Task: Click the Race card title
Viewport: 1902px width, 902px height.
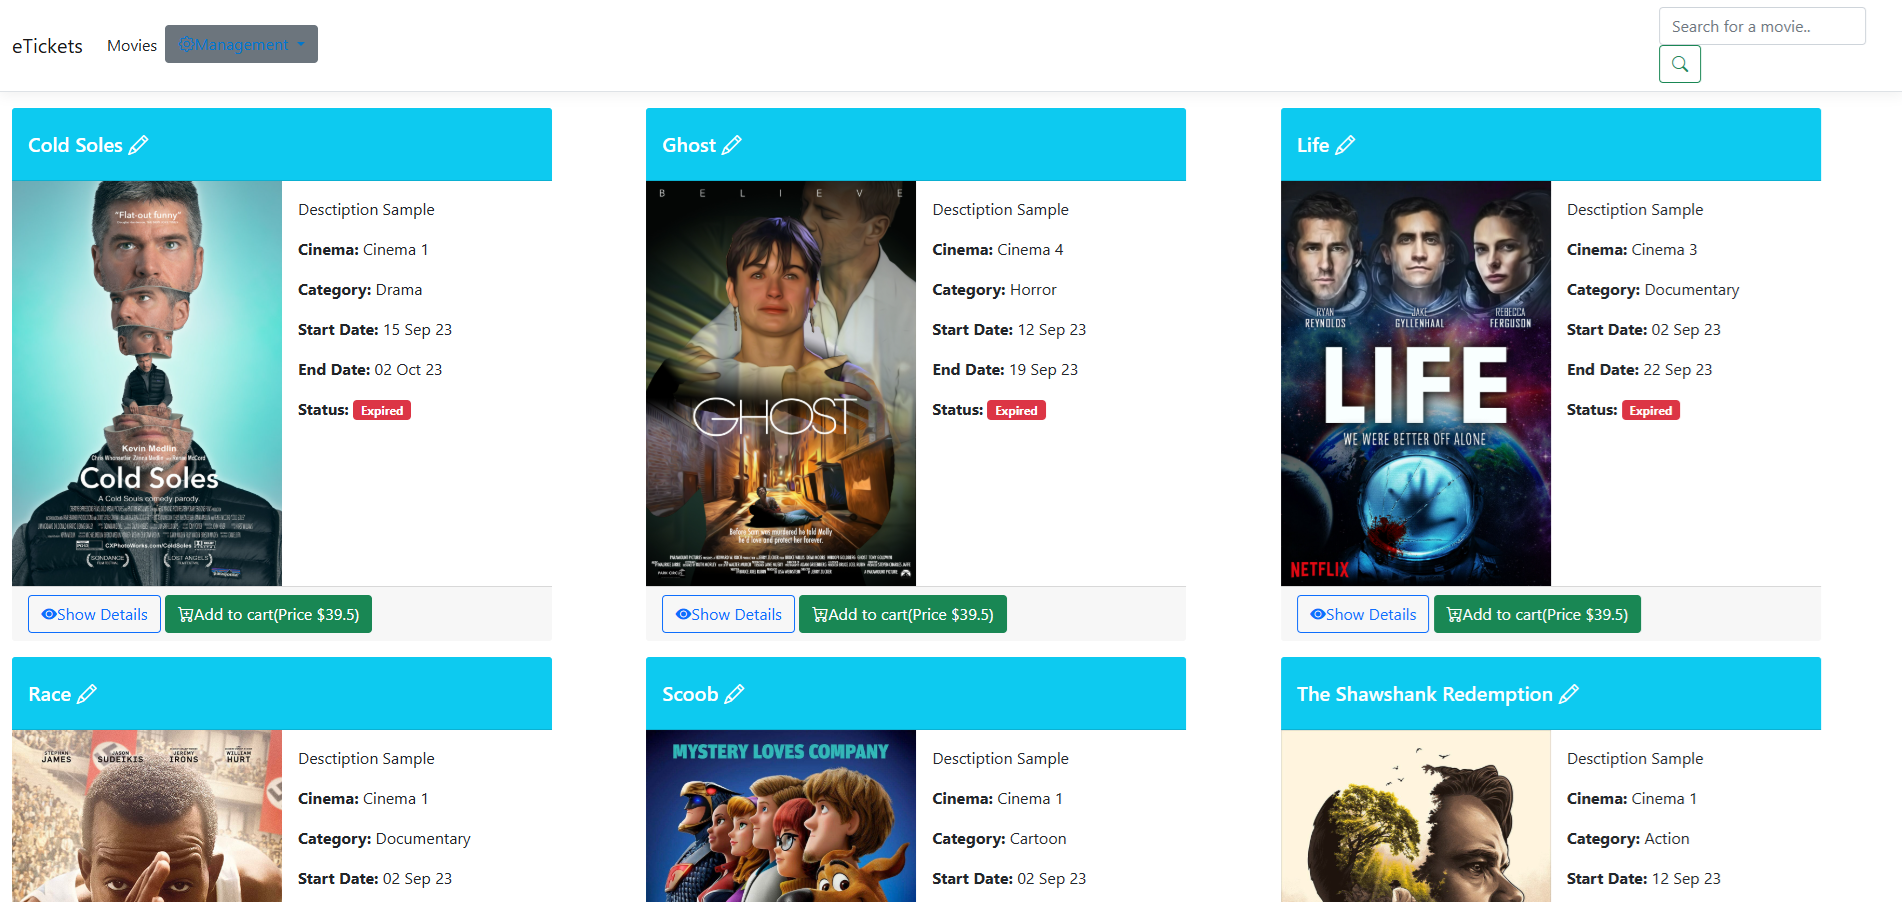Action: [x=49, y=694]
